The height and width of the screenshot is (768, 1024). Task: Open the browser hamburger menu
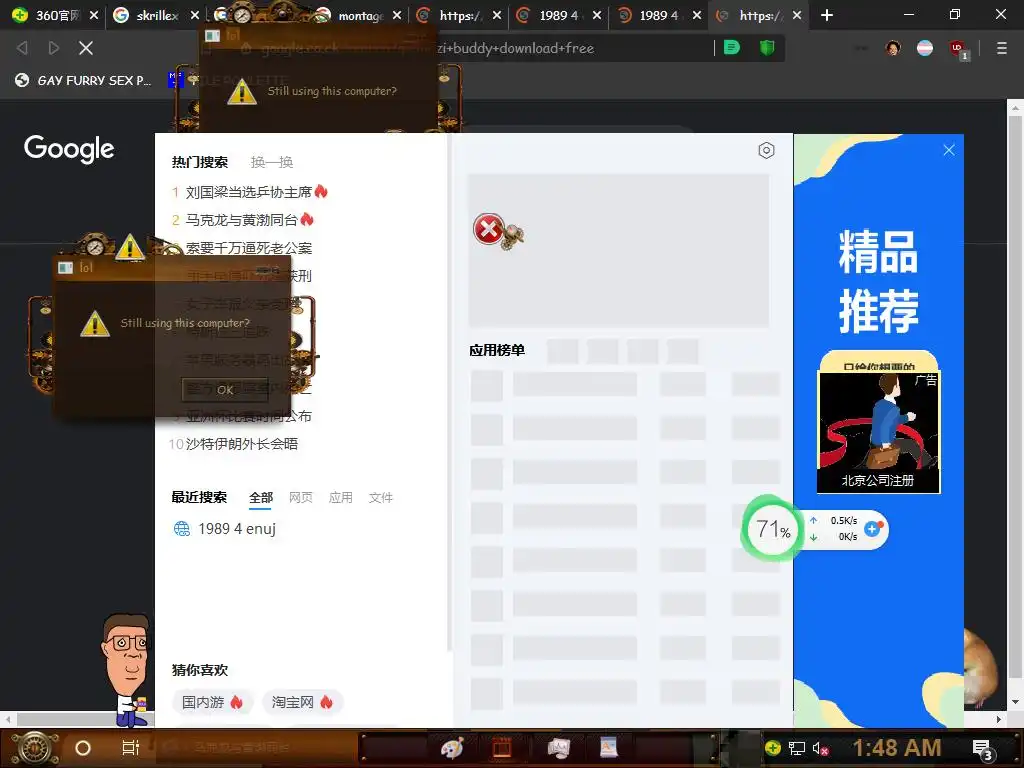pos(1001,48)
